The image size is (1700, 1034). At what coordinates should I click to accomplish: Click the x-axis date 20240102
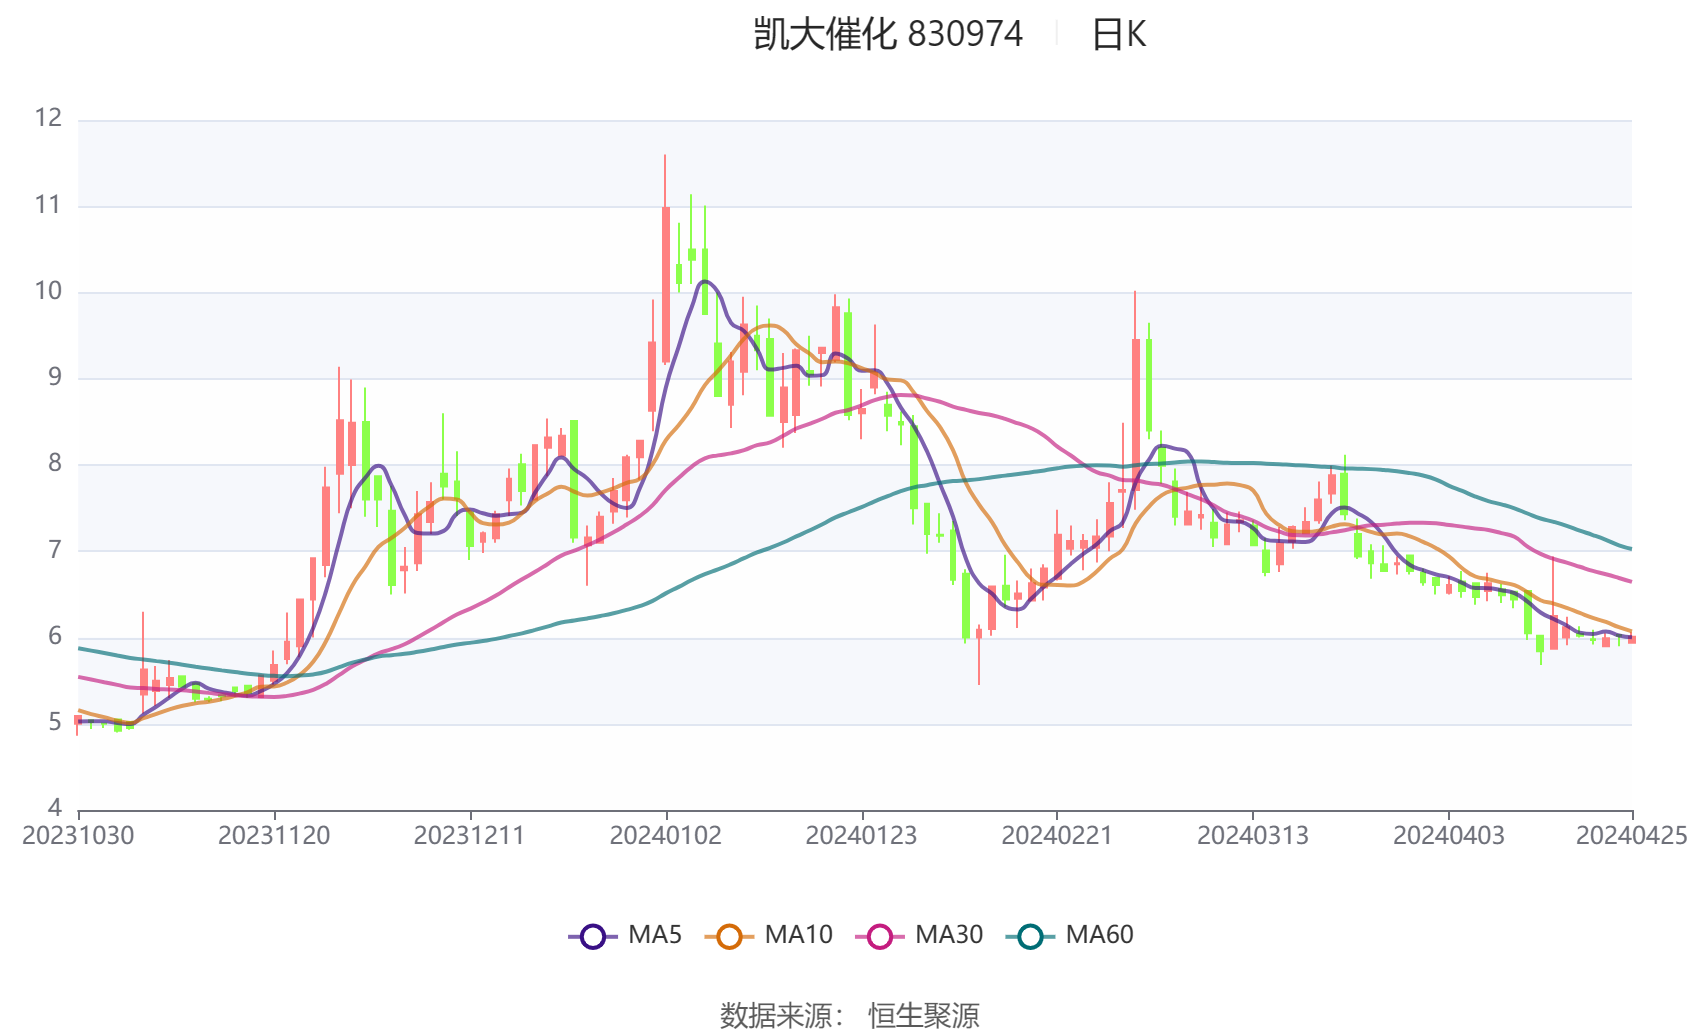666,836
